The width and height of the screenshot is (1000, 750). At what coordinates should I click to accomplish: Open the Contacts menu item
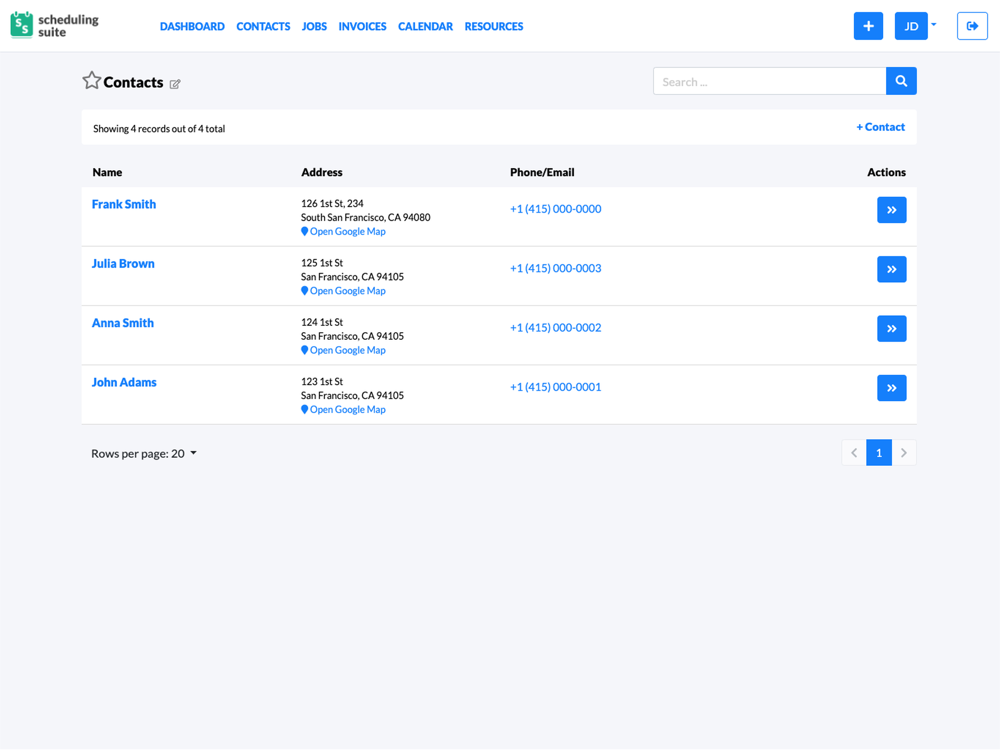[x=263, y=26]
